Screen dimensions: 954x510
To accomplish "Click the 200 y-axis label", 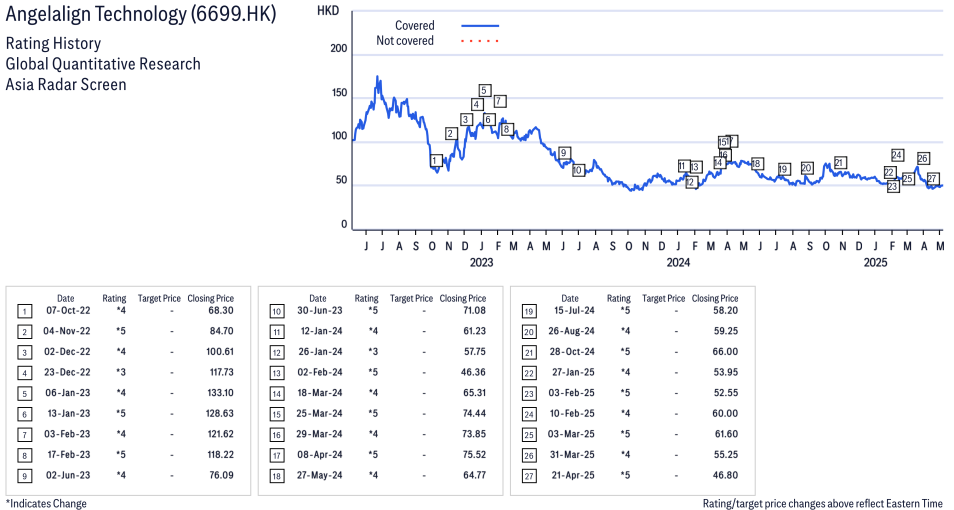I will (x=339, y=49).
